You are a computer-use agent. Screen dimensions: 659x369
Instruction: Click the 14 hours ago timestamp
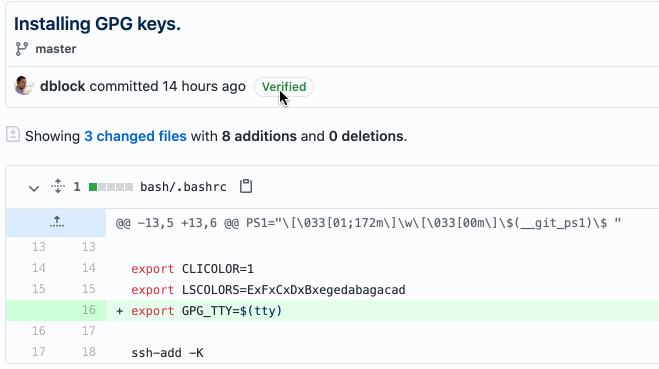click(204, 86)
